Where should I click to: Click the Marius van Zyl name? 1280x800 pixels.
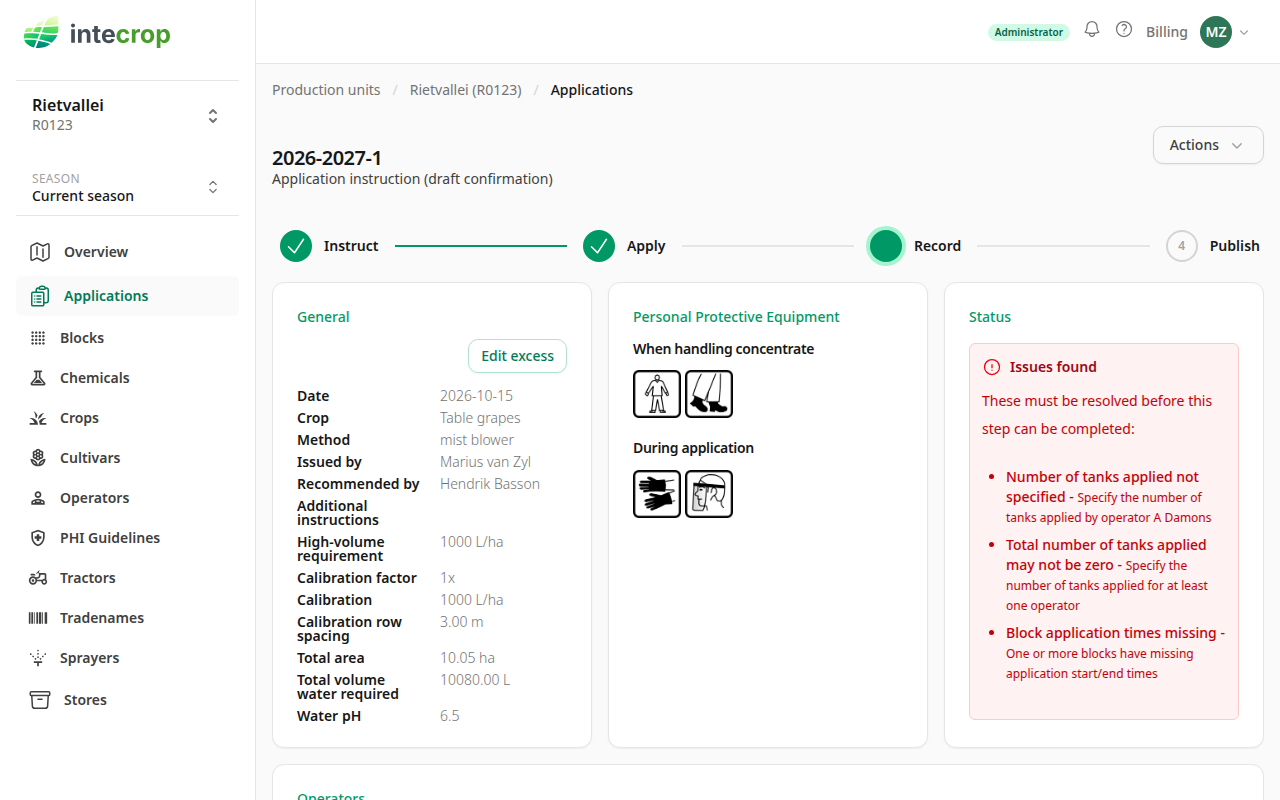click(x=485, y=462)
